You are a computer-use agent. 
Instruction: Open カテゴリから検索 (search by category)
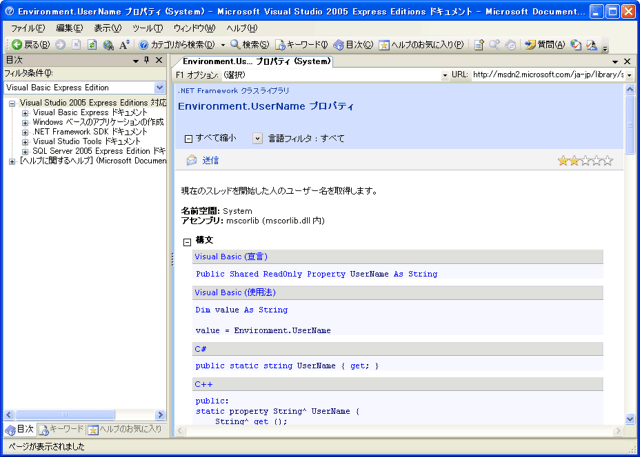coord(177,44)
